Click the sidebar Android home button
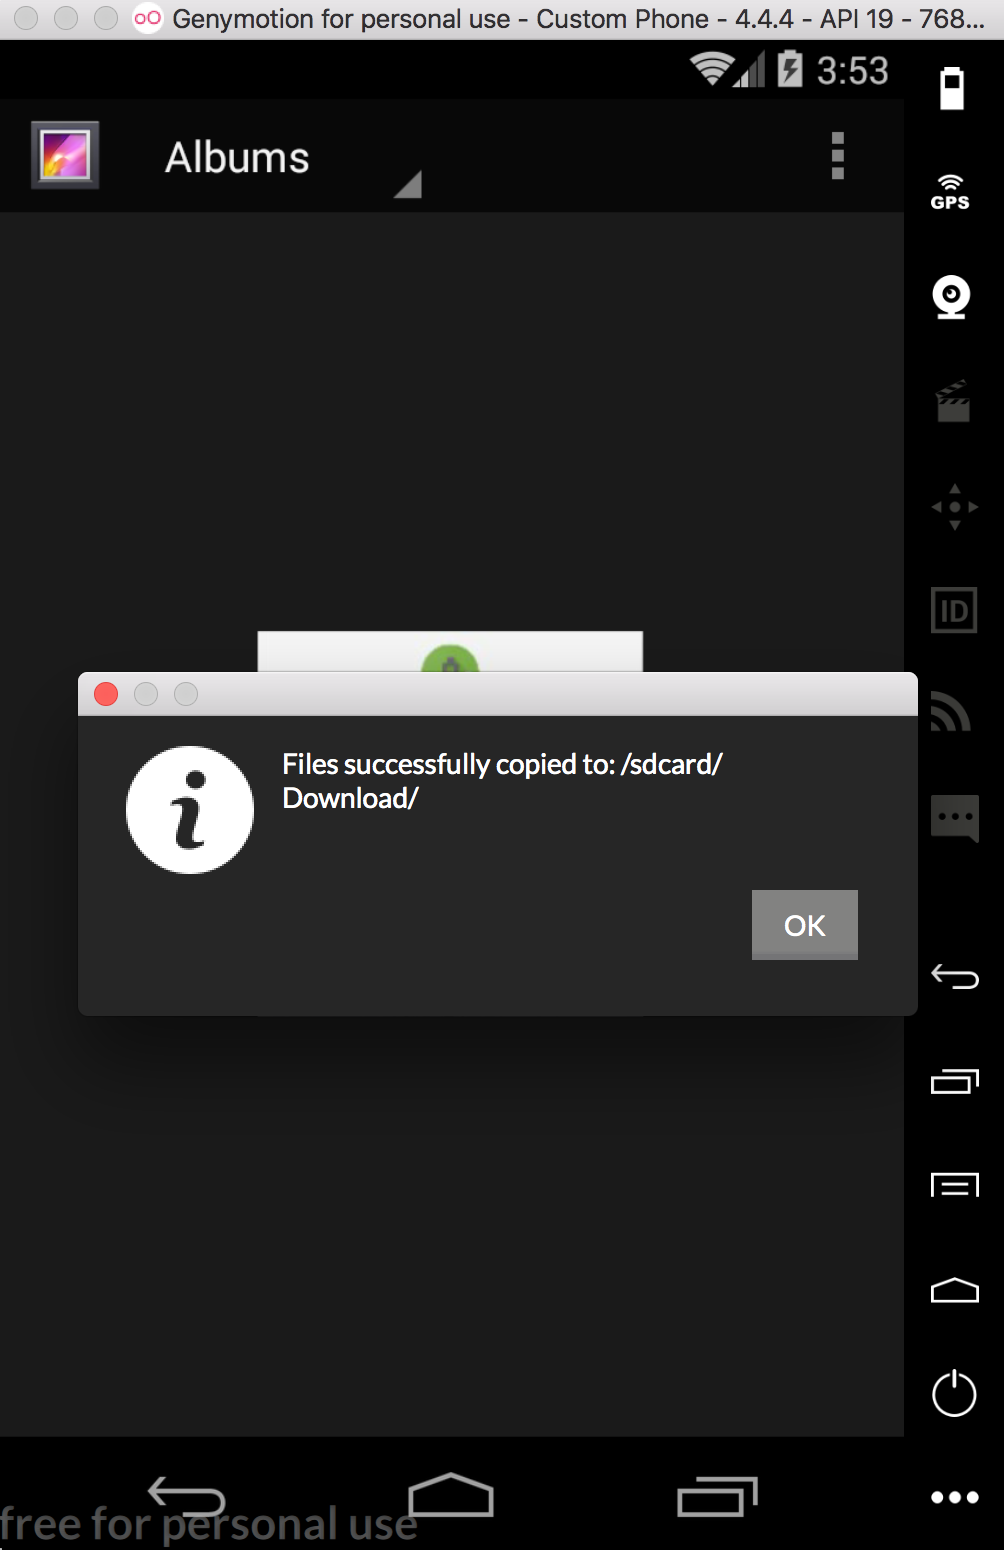 tap(955, 1290)
